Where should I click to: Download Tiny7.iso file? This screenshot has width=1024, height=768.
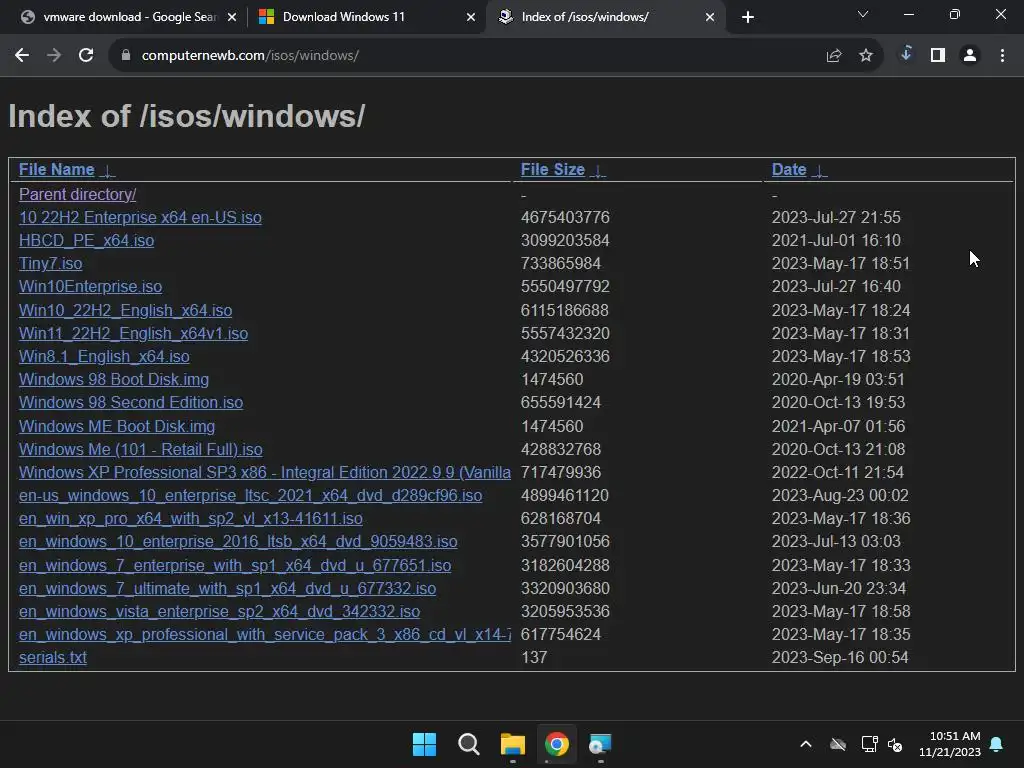click(x=50, y=263)
